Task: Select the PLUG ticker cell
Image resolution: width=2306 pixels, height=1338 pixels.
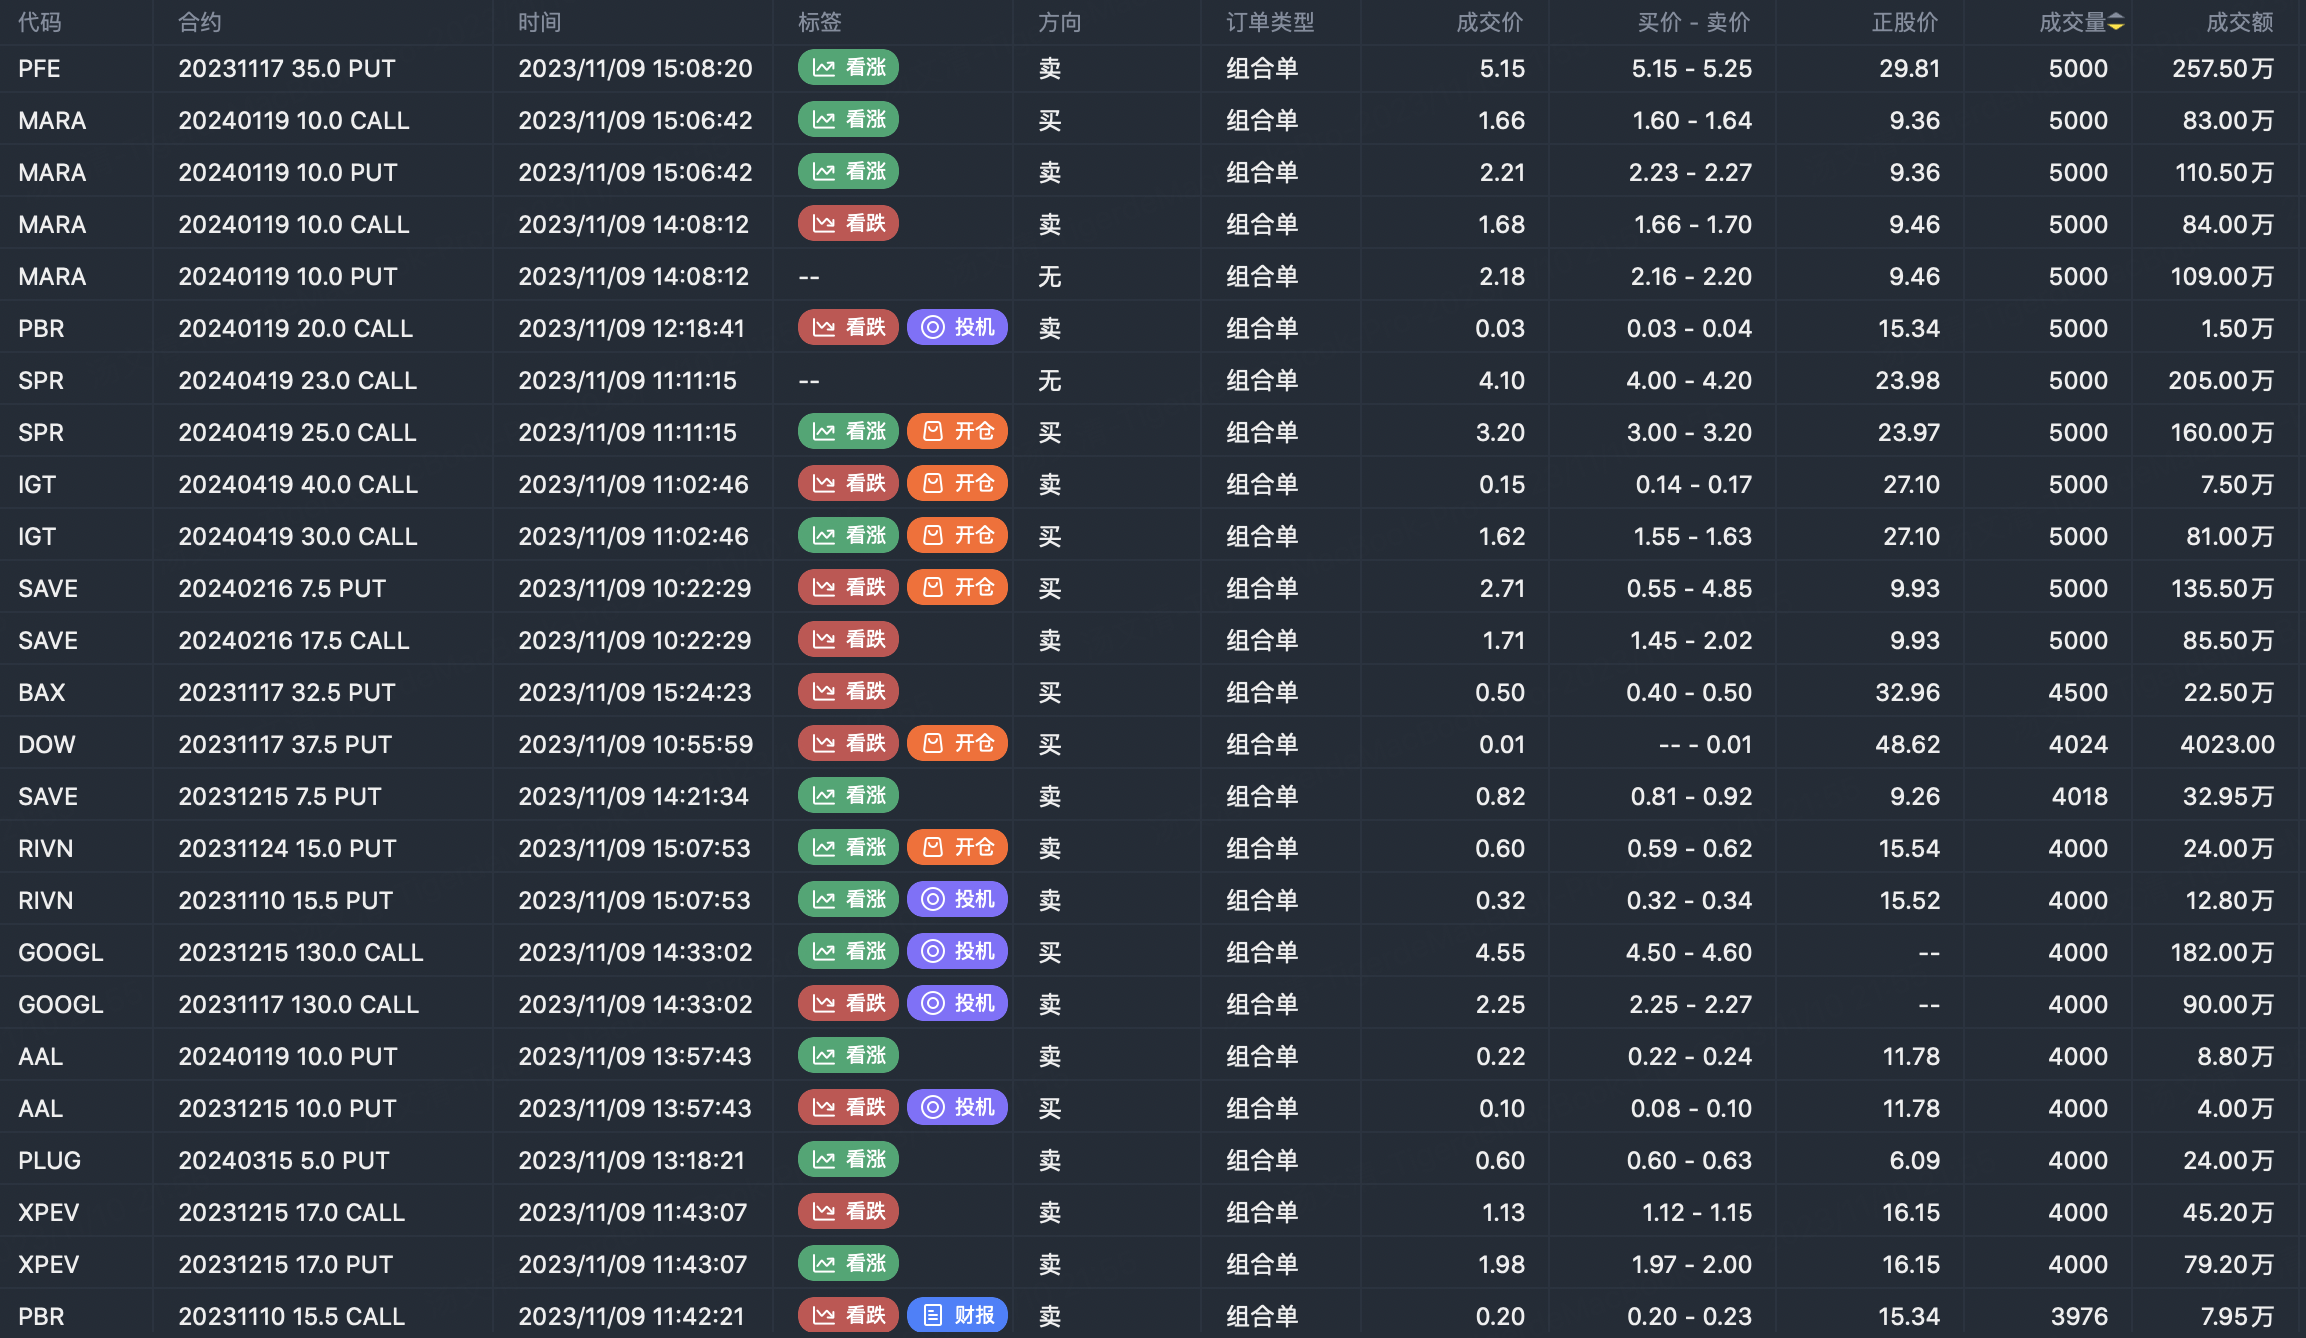Action: pos(49,1160)
